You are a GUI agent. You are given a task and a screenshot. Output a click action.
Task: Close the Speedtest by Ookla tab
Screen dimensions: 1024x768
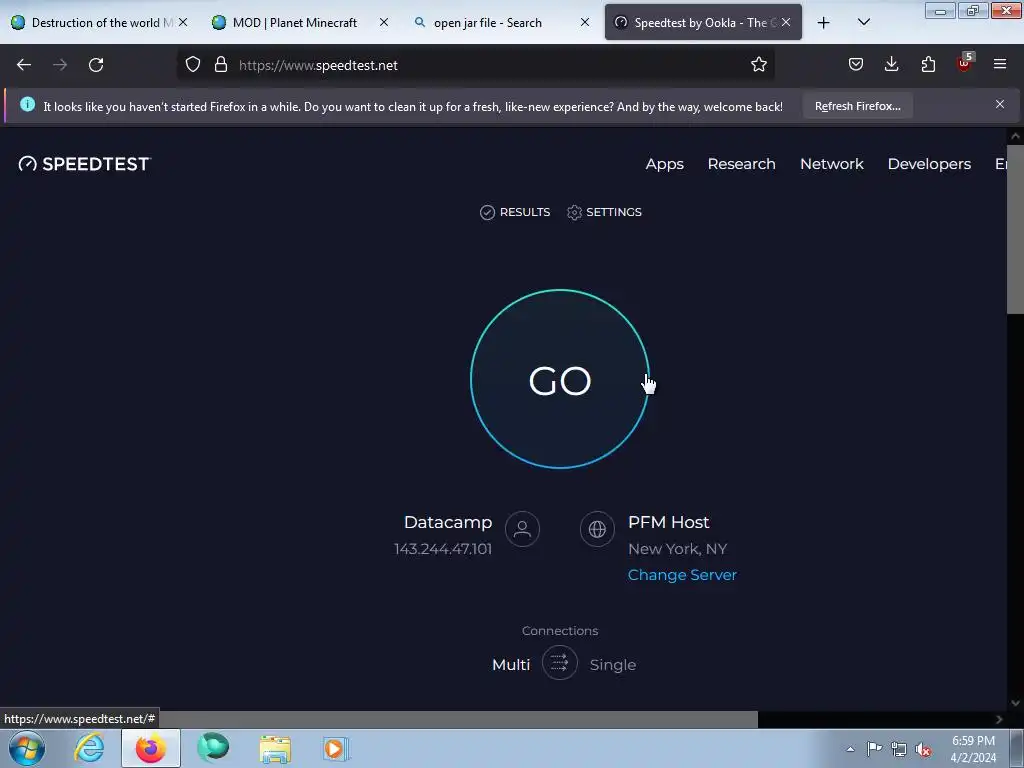786,22
